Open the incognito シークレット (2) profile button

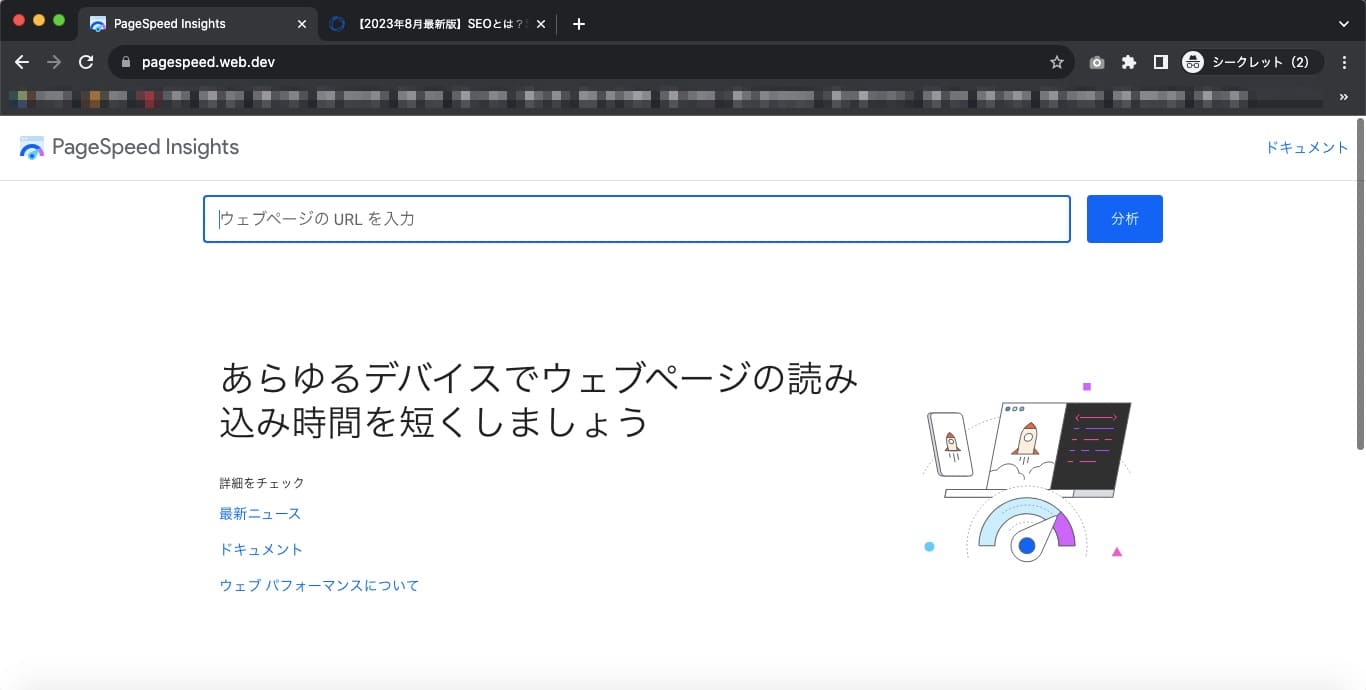[x=1252, y=62]
